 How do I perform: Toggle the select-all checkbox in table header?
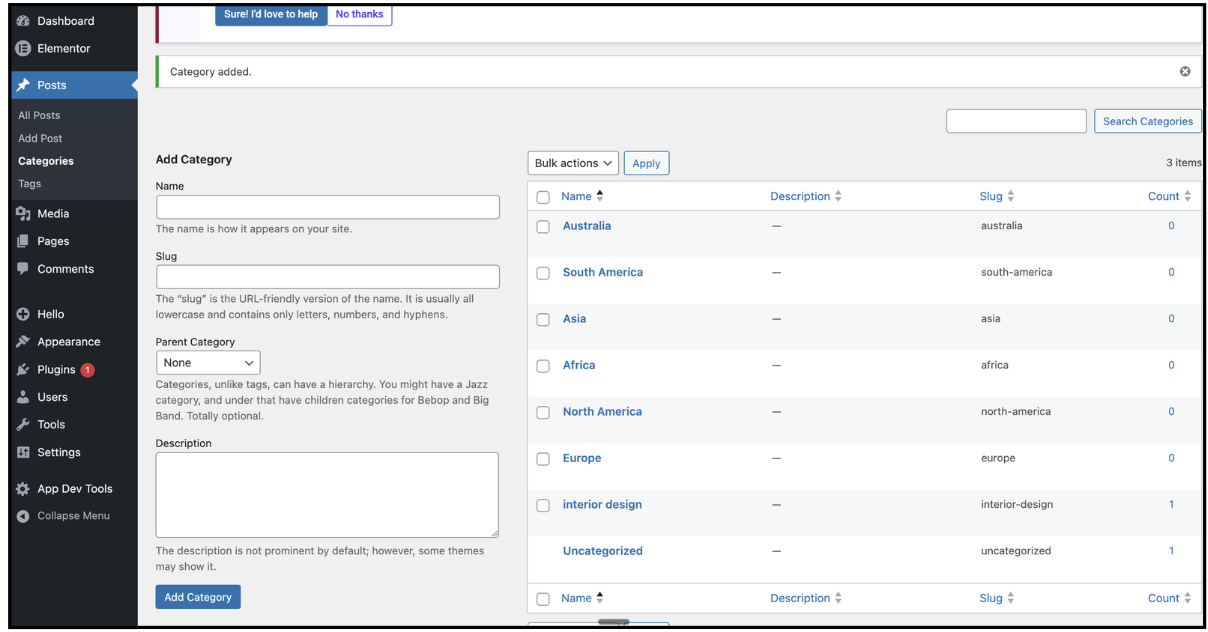pyautogui.click(x=543, y=197)
